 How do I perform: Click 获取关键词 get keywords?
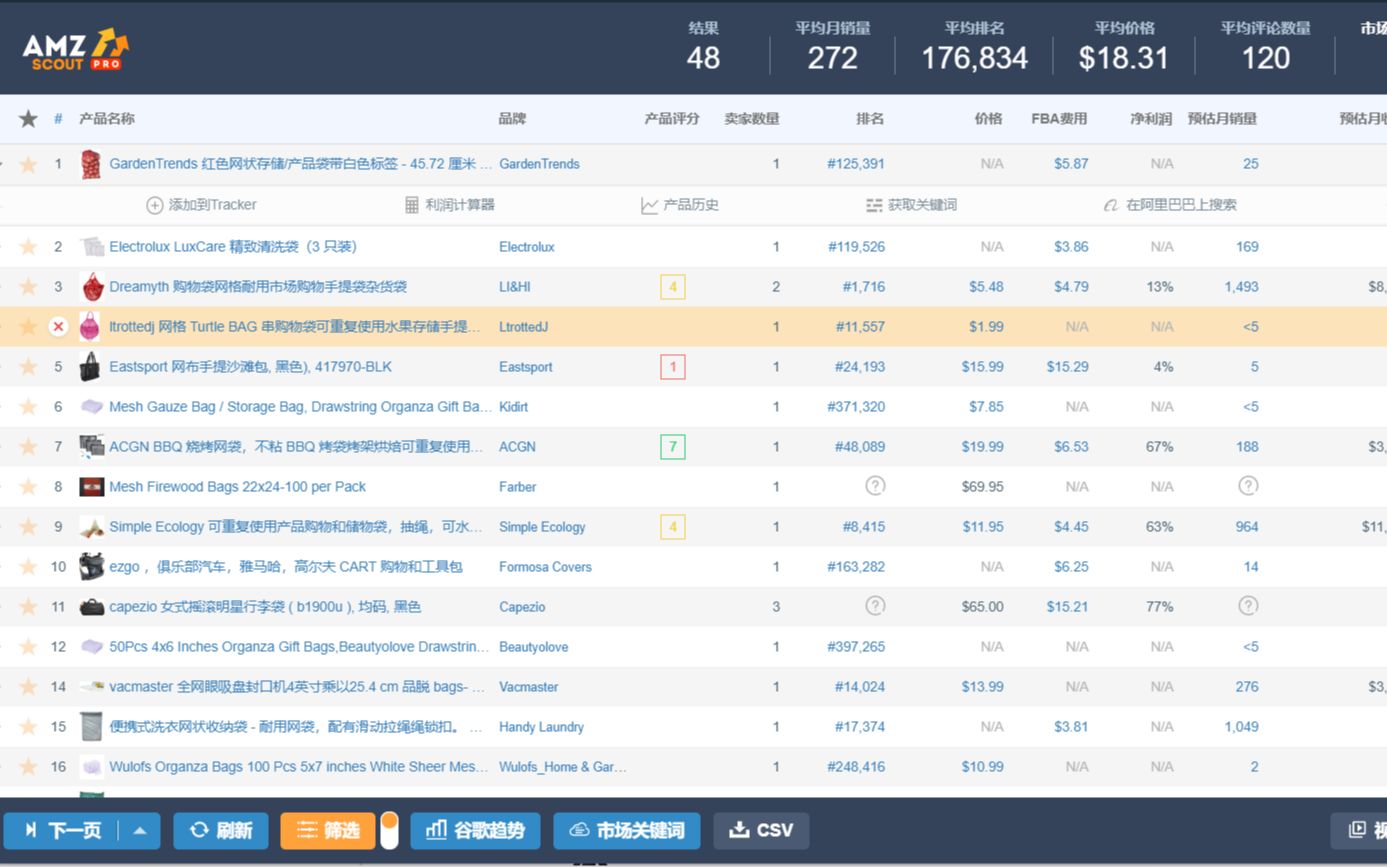[x=911, y=205]
